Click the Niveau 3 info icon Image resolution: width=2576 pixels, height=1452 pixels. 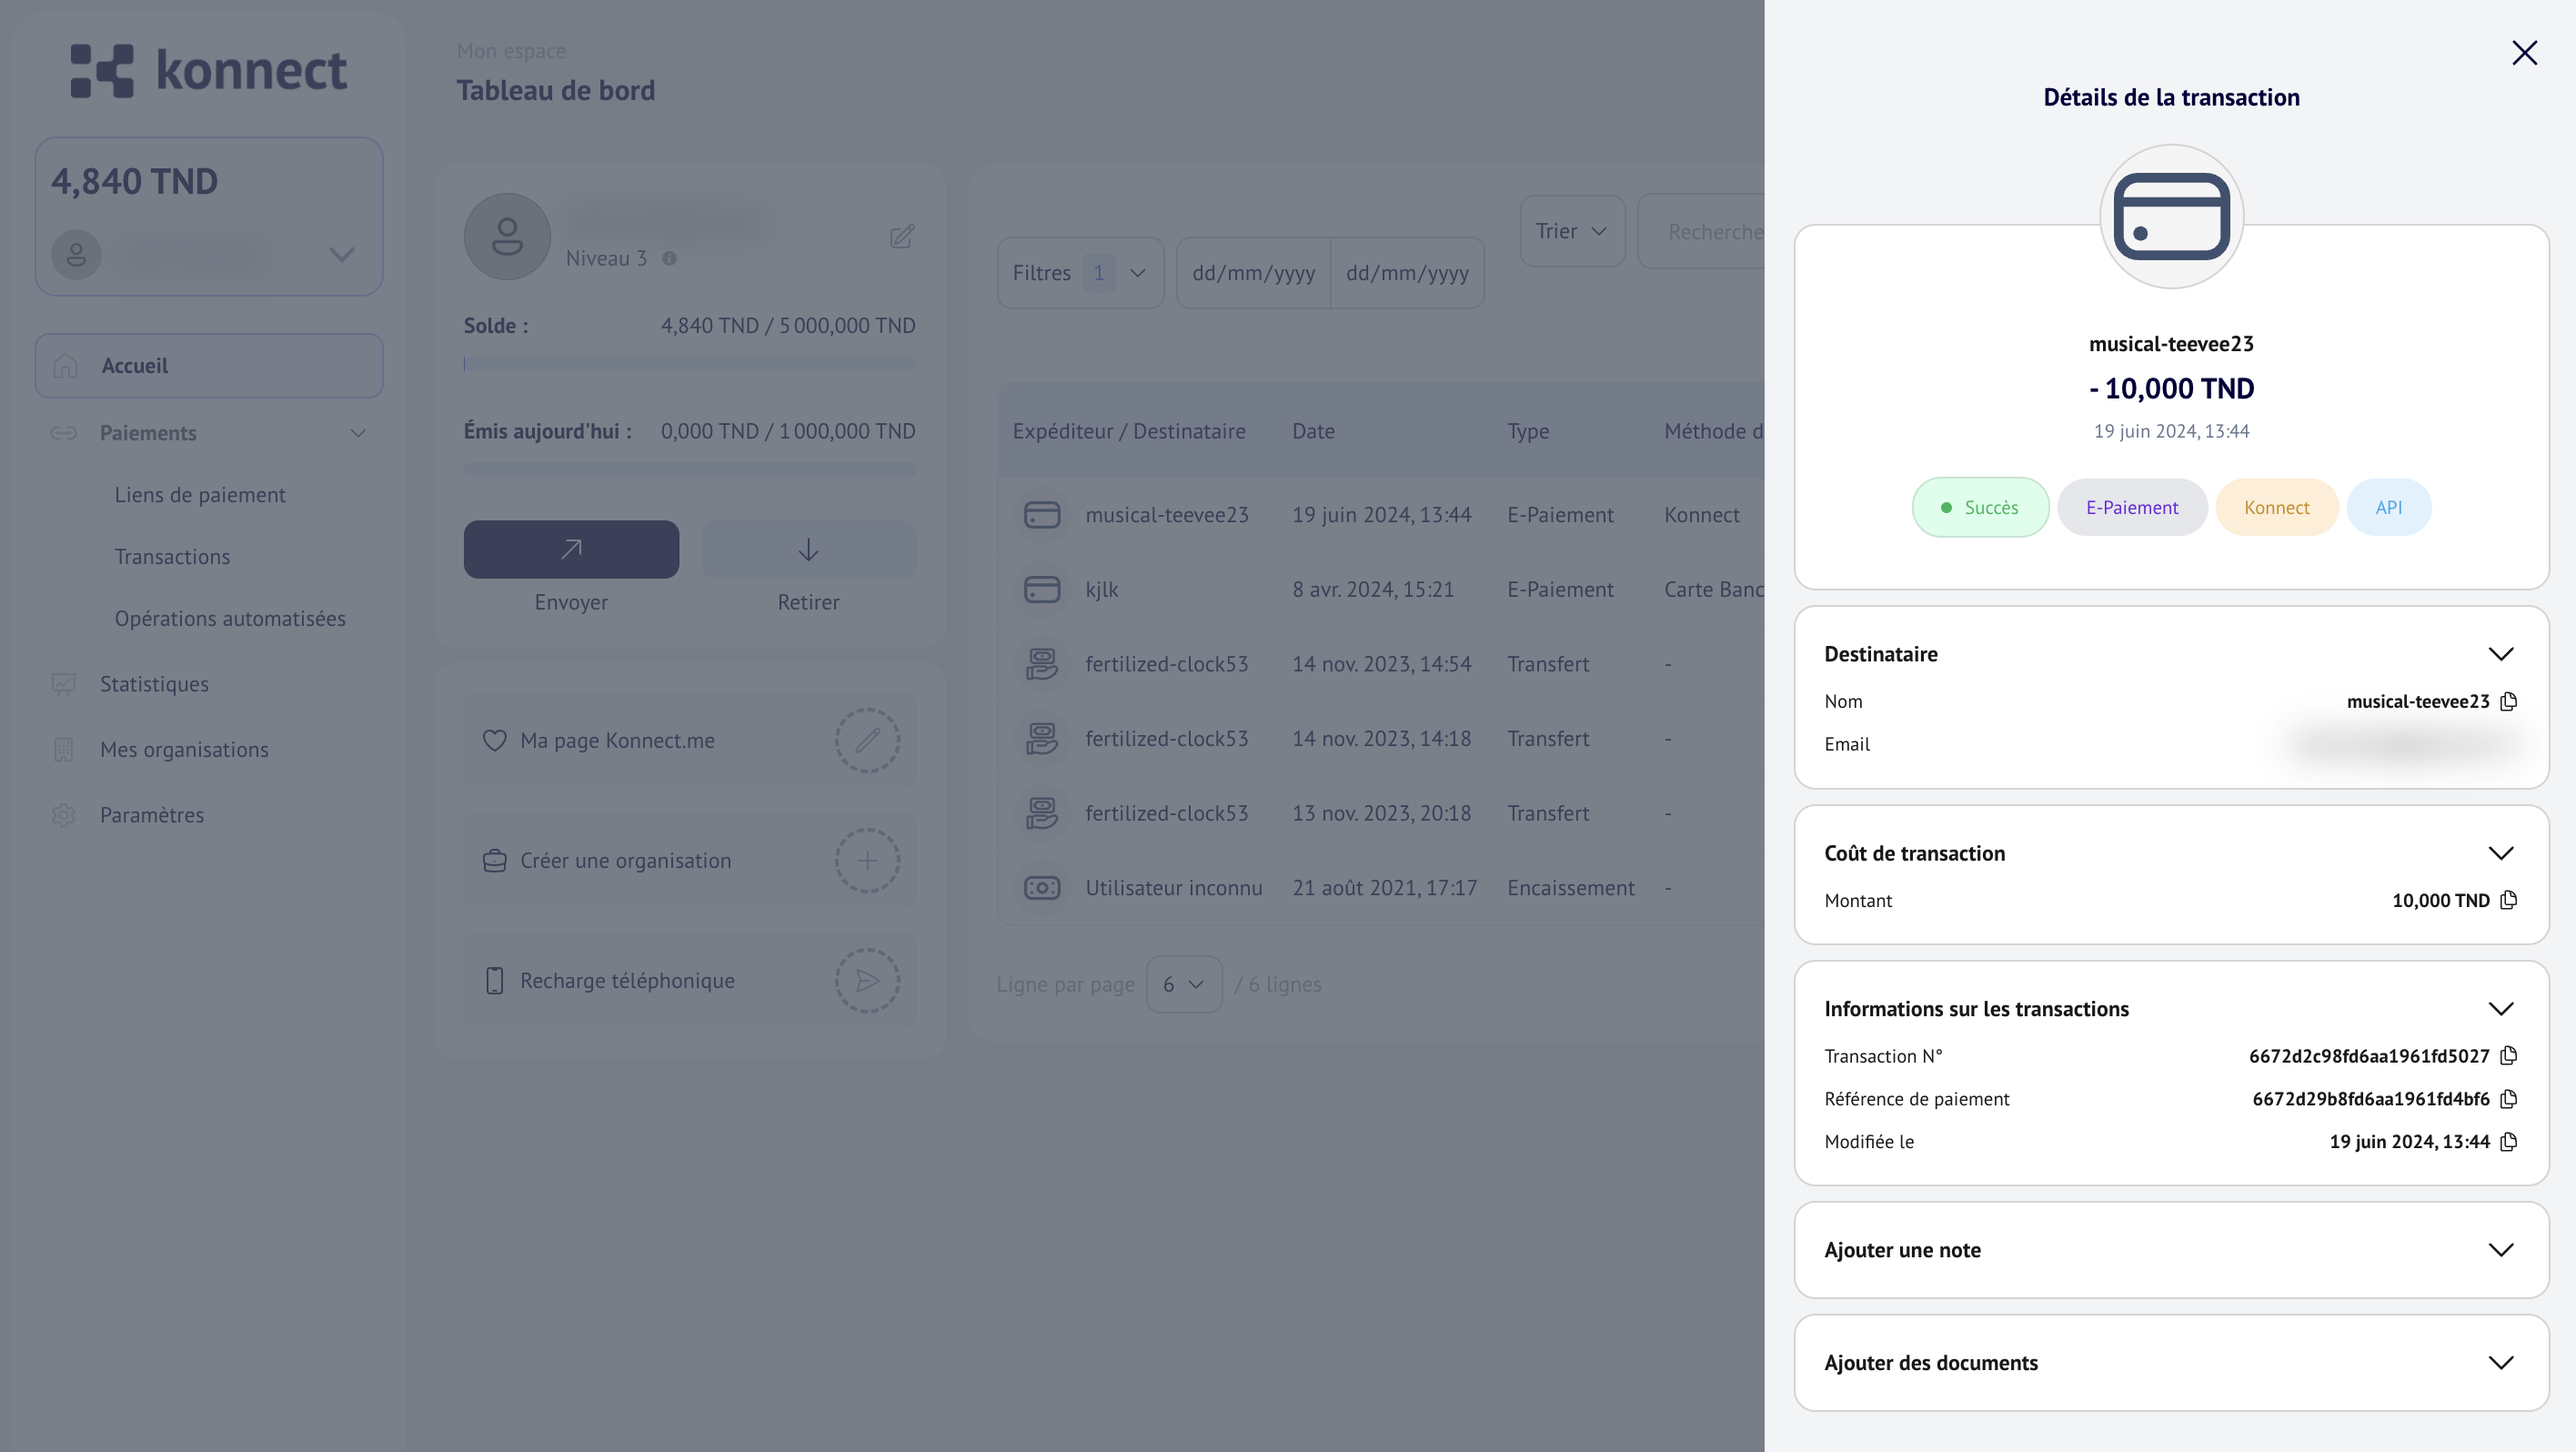(x=669, y=259)
